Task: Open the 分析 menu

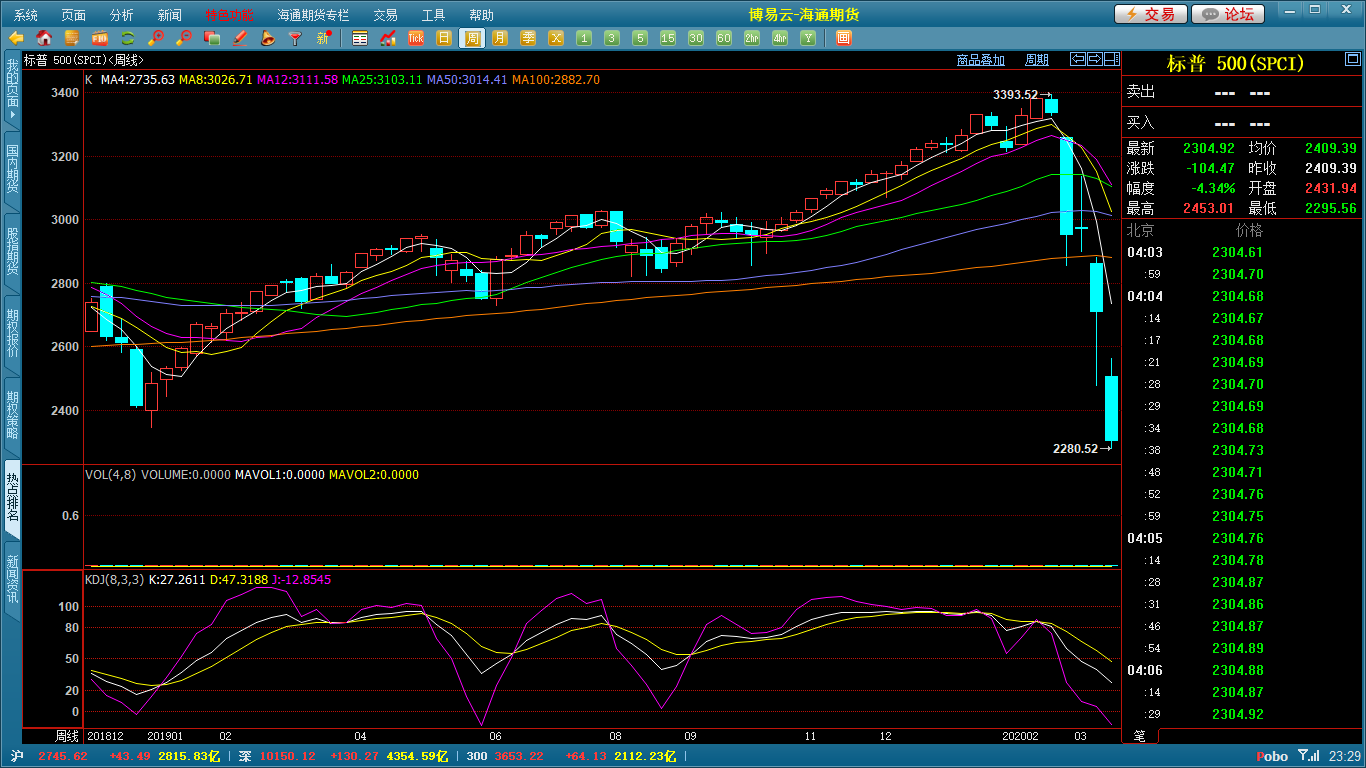Action: click(121, 15)
